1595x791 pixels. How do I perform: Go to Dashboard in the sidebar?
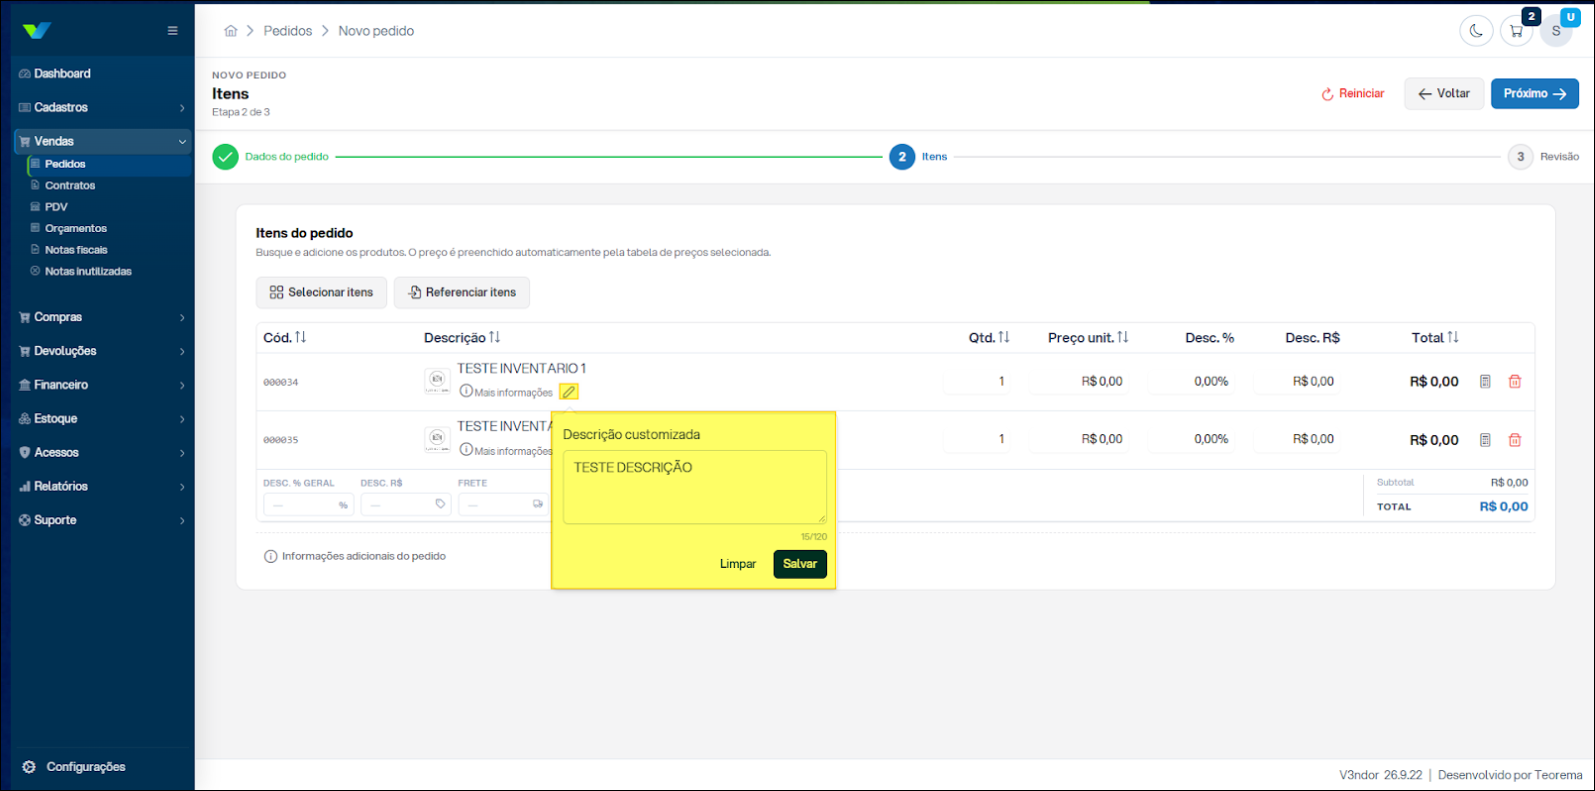[x=103, y=74]
